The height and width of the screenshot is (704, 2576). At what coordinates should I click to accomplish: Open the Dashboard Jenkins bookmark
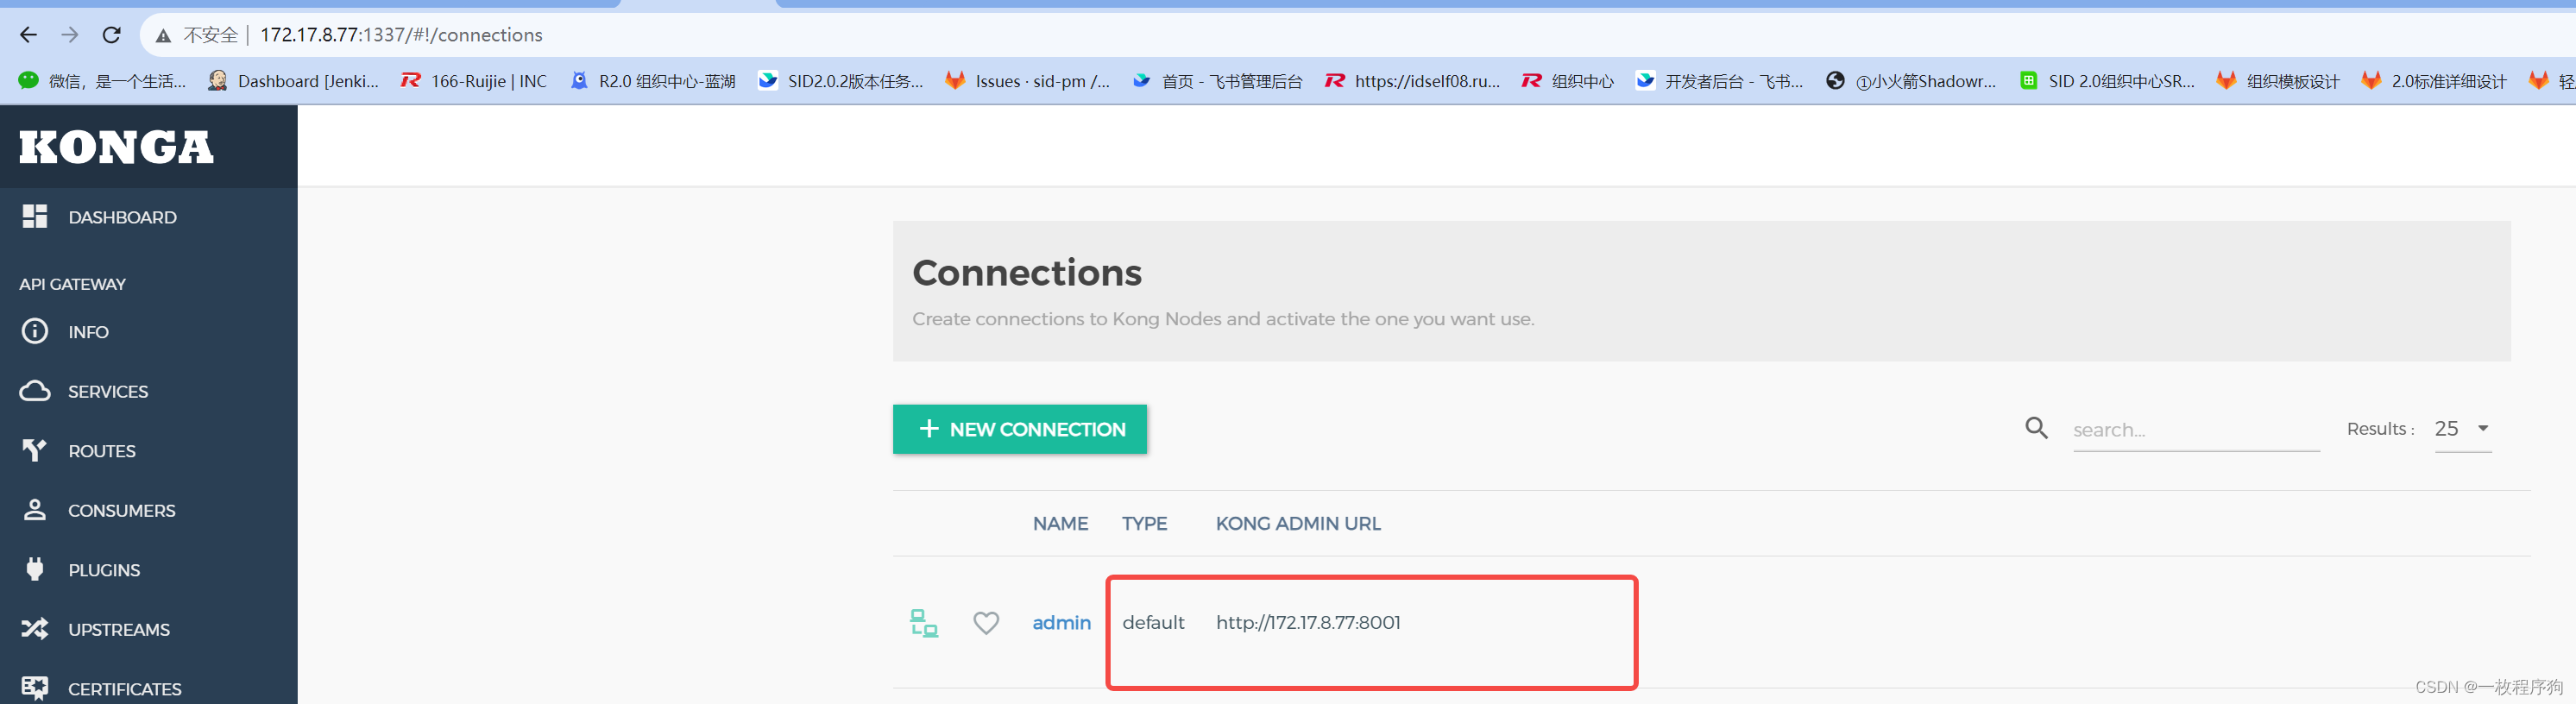click(x=294, y=81)
